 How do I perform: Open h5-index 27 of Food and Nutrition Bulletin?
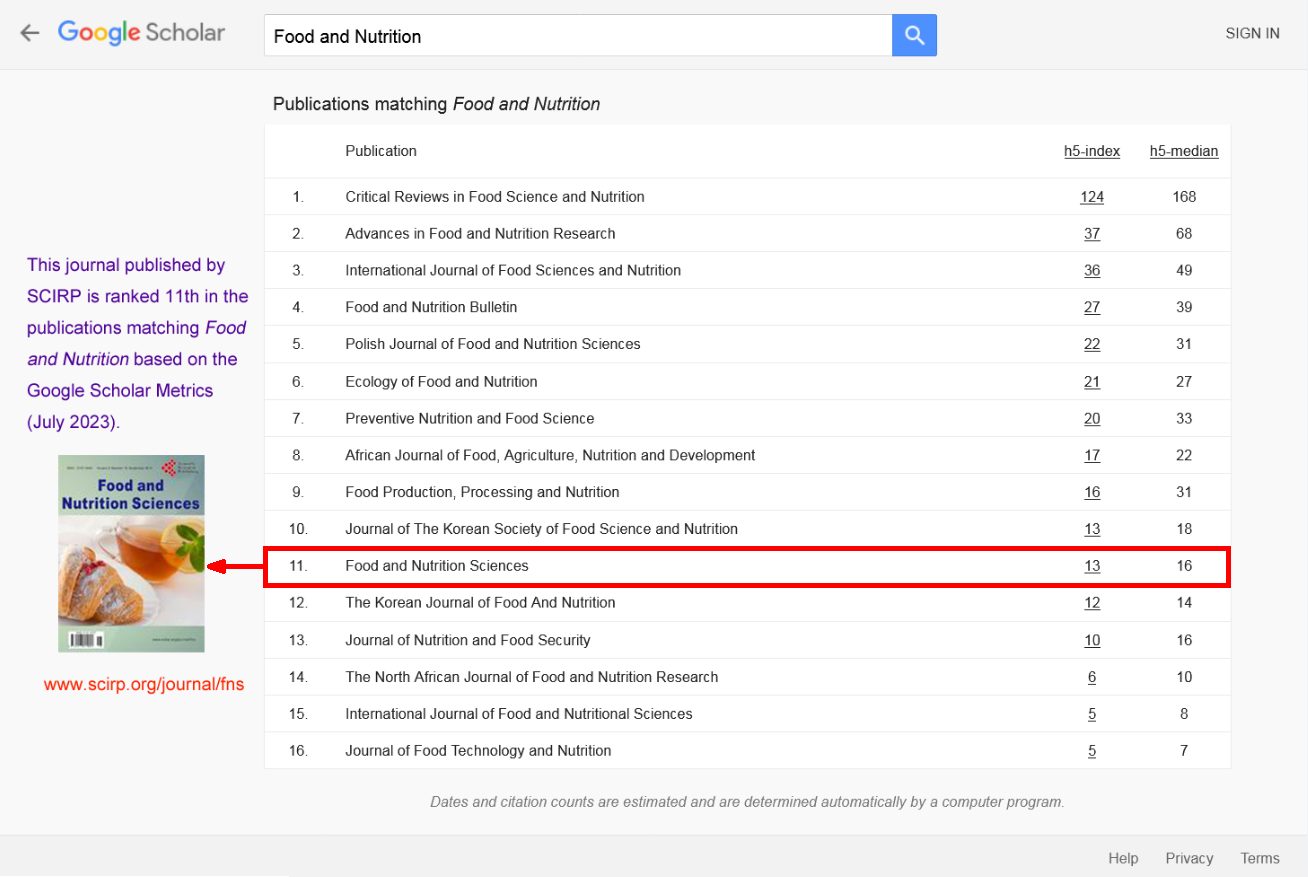pyautogui.click(x=1091, y=308)
